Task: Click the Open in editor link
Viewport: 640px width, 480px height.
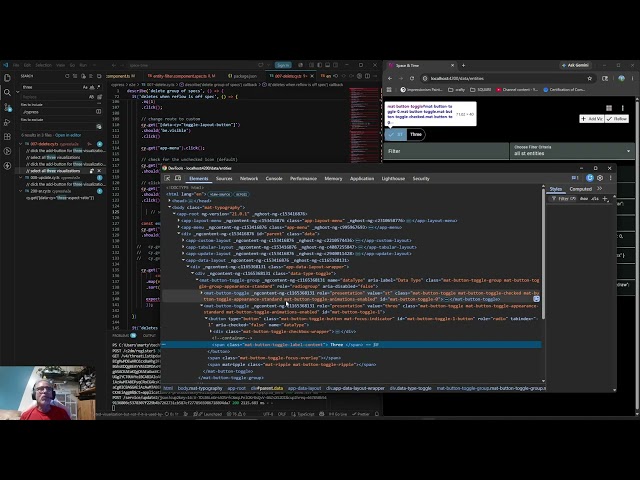Action: click(x=68, y=135)
